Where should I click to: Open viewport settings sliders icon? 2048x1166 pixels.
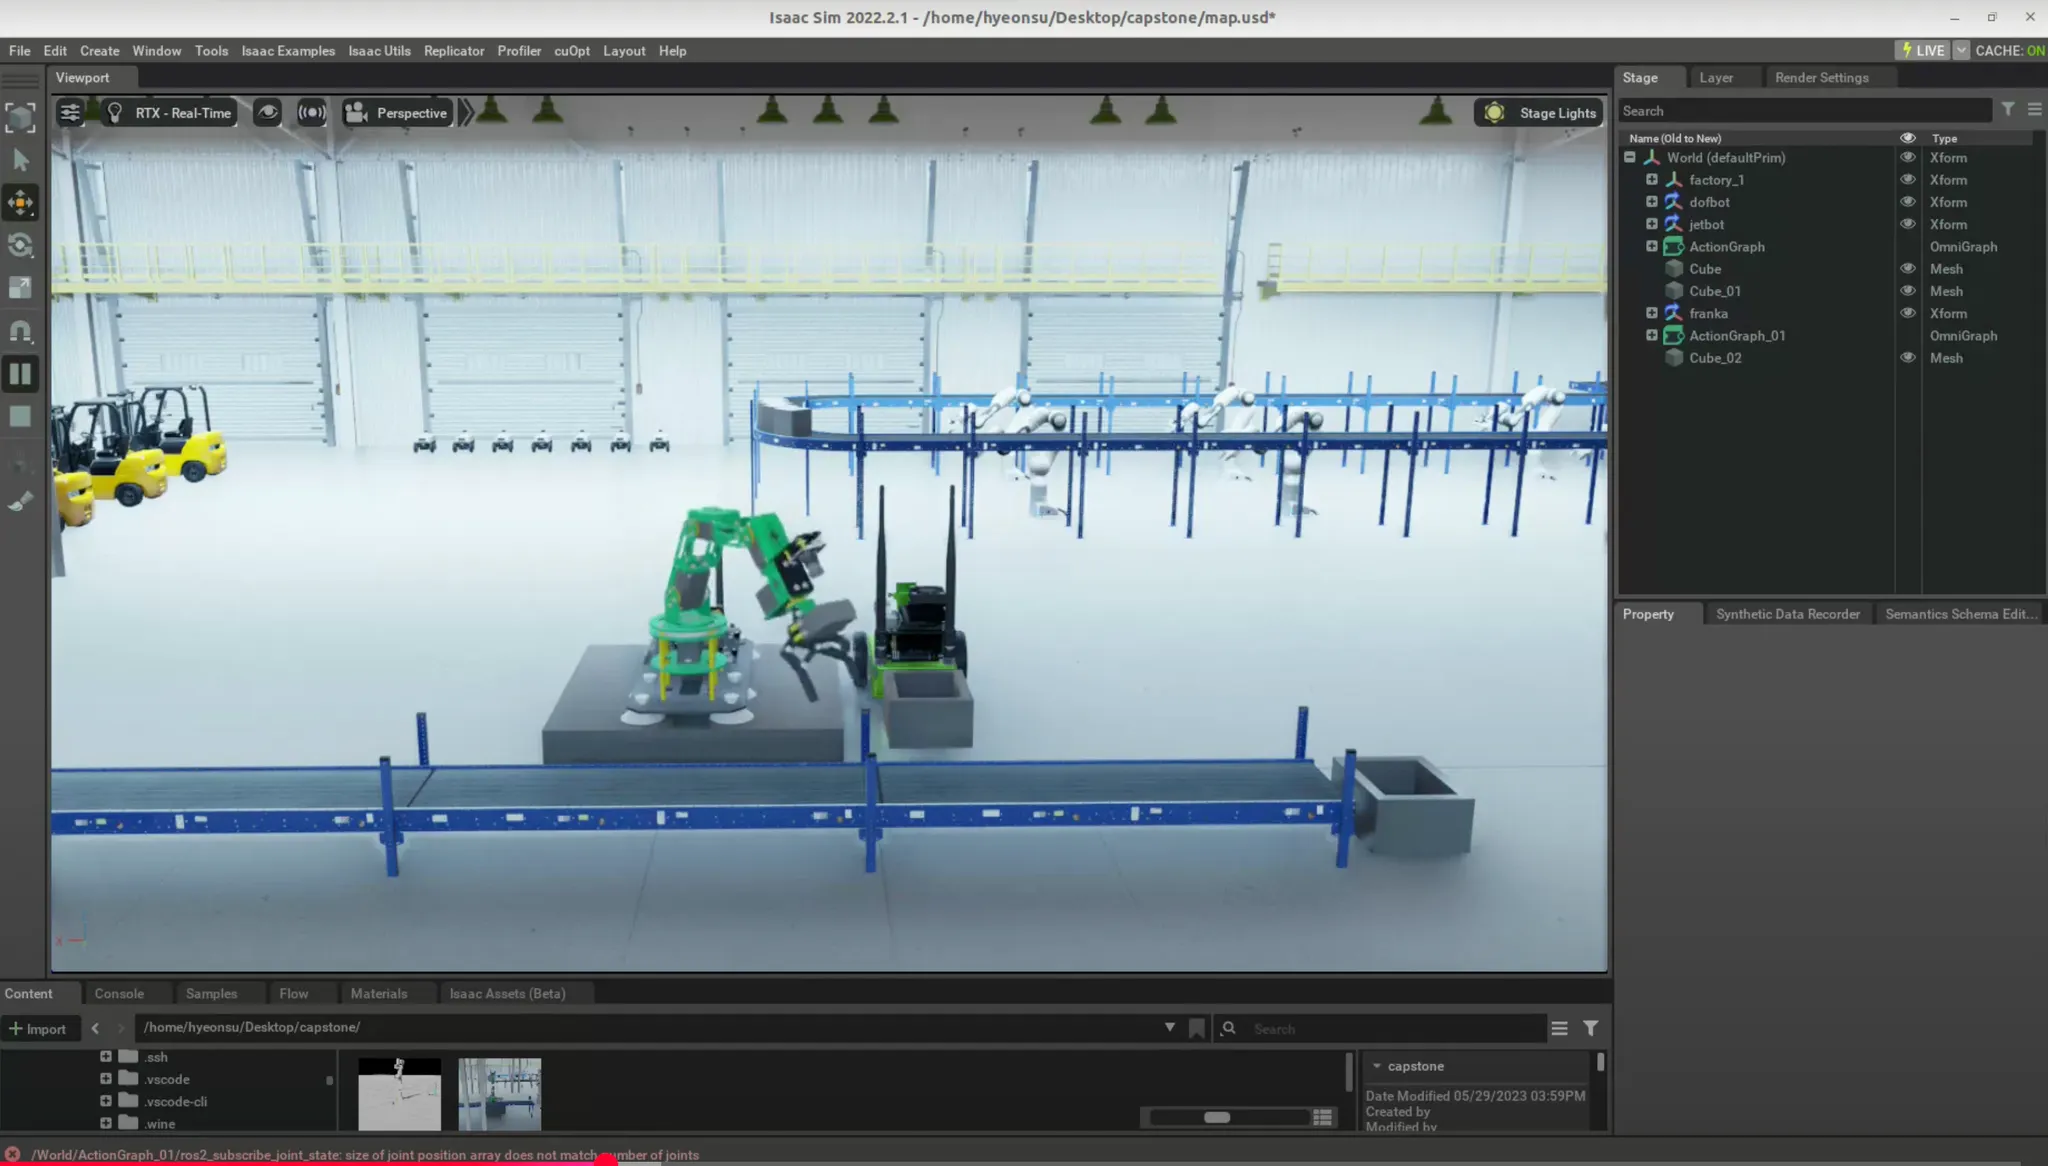click(x=70, y=113)
